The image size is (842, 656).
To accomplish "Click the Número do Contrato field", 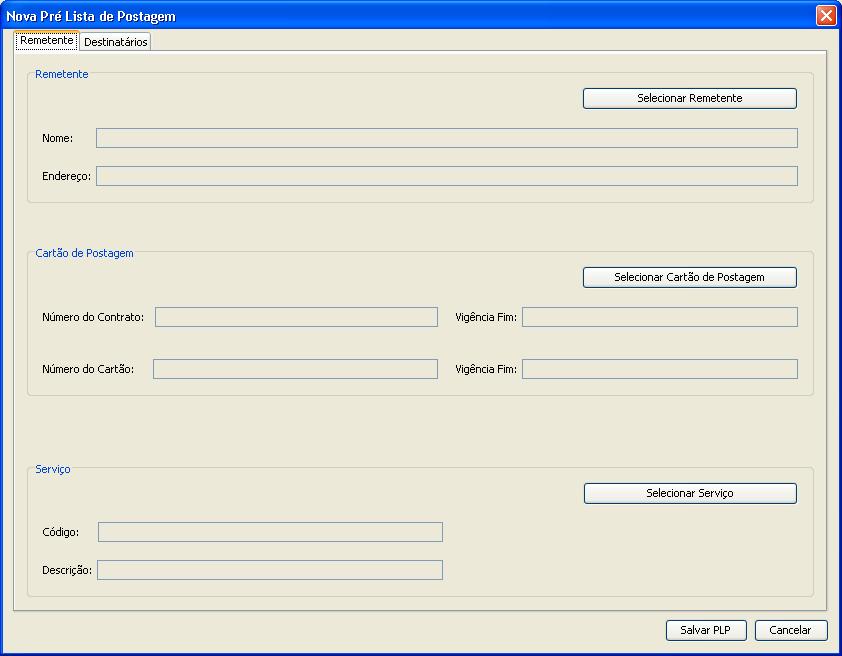I will 295,316.
